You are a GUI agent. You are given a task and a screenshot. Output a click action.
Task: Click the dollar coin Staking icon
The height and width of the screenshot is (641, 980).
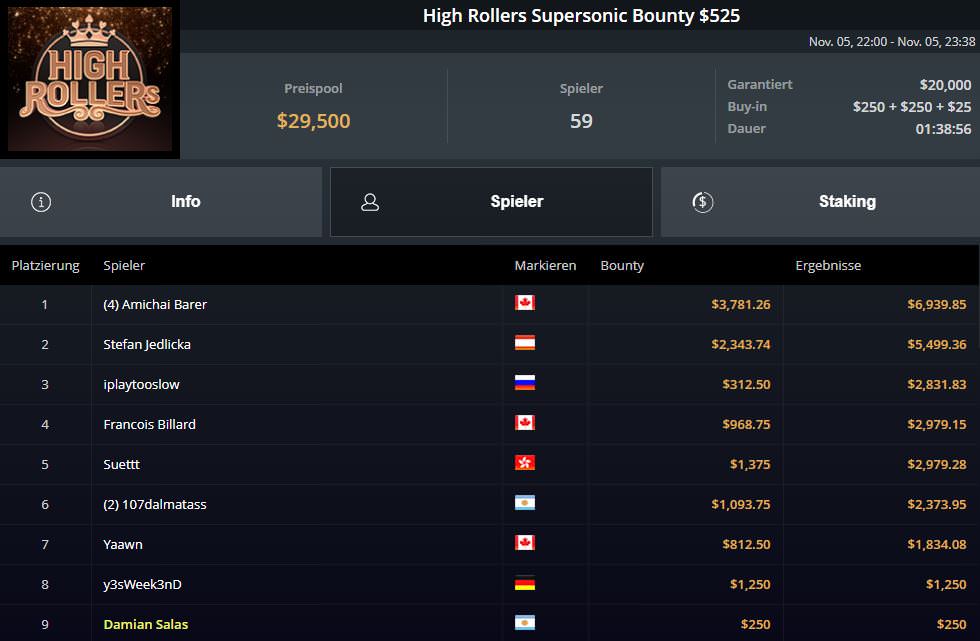pyautogui.click(x=702, y=202)
